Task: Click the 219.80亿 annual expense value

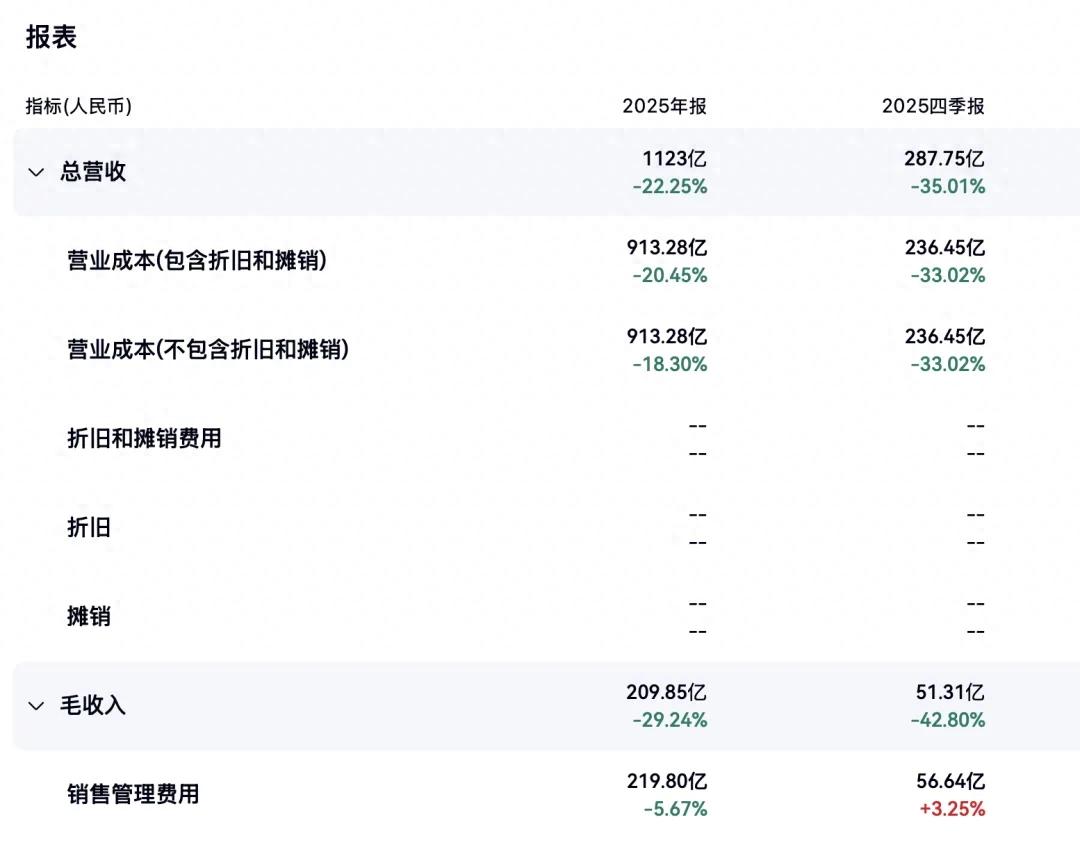Action: click(666, 781)
